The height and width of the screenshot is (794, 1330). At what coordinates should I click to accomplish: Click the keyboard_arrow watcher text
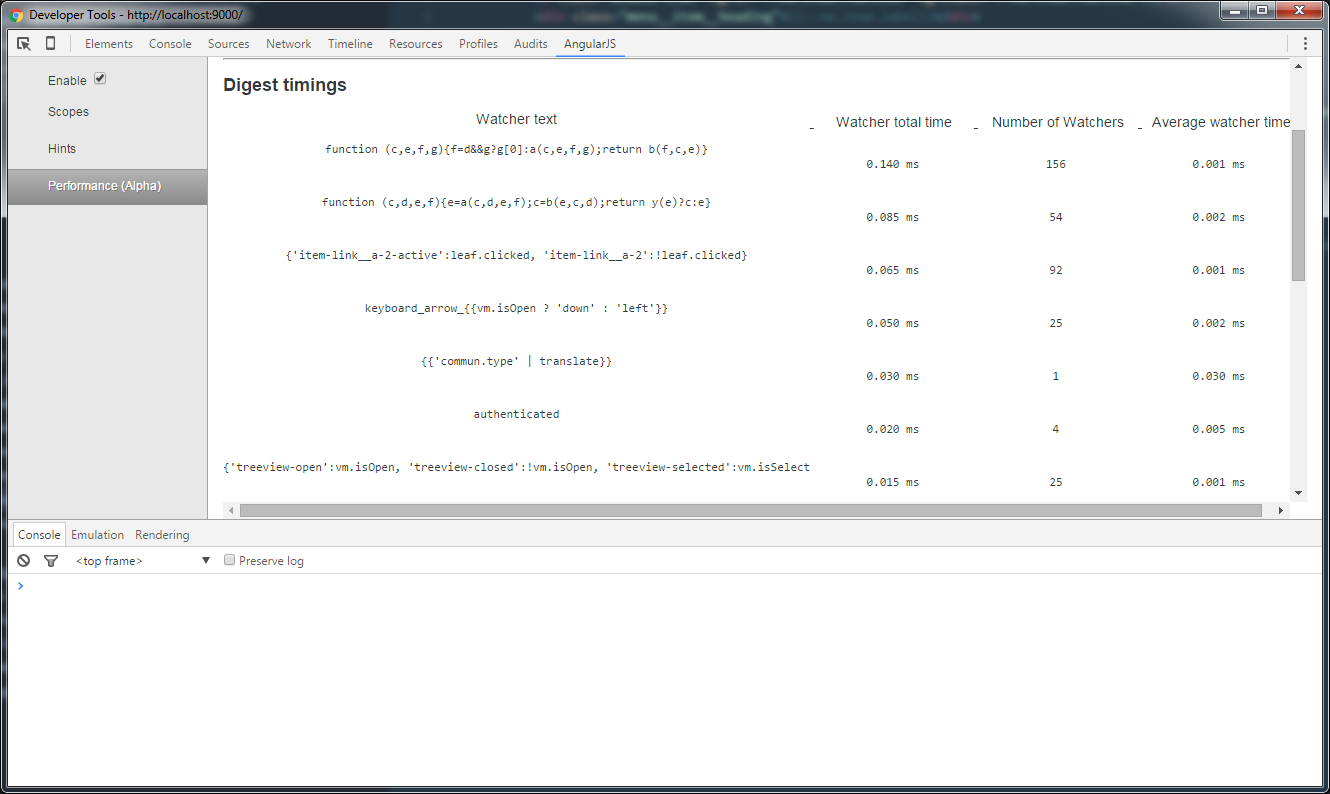coord(516,308)
